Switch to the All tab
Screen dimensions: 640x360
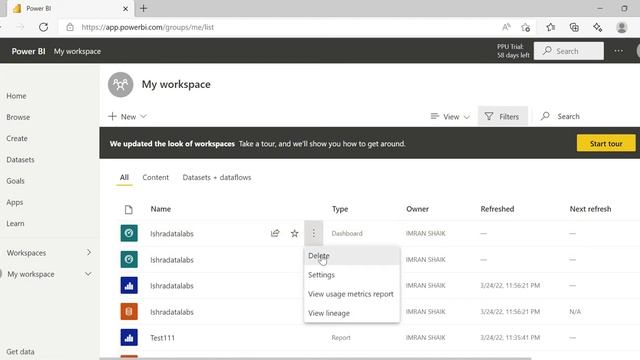tap(124, 178)
